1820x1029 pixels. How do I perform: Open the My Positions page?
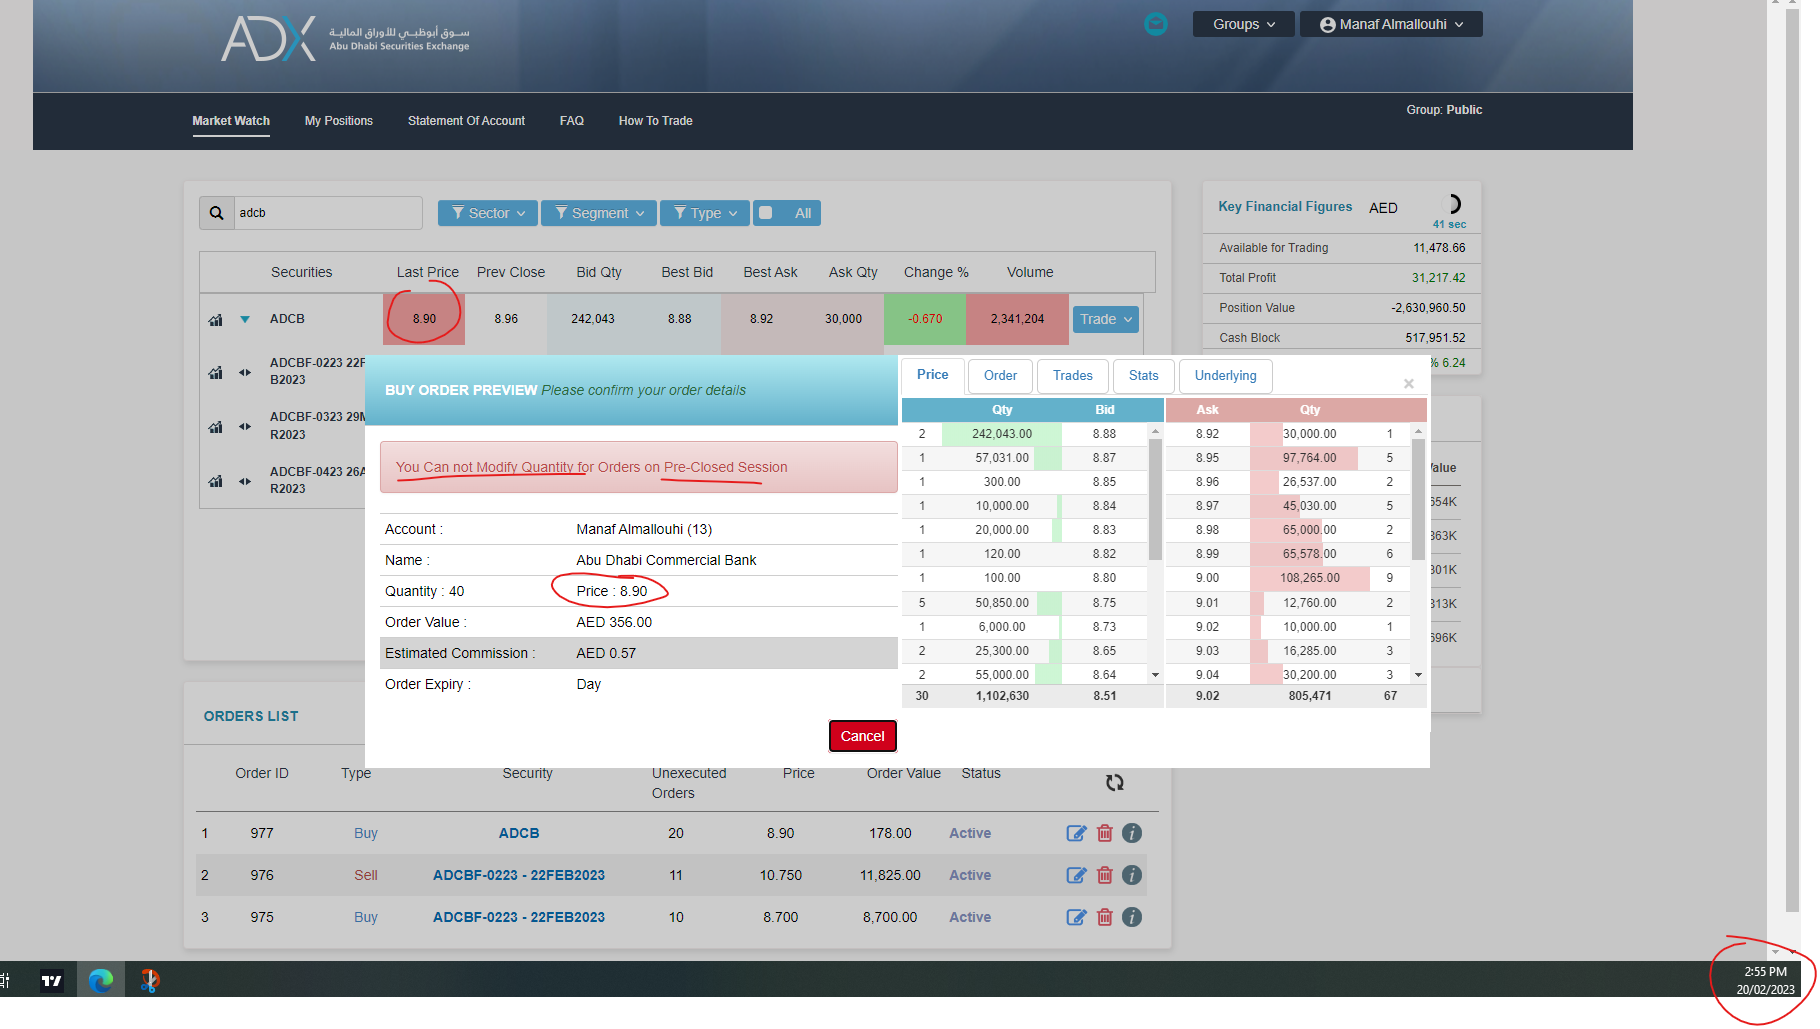coord(338,120)
